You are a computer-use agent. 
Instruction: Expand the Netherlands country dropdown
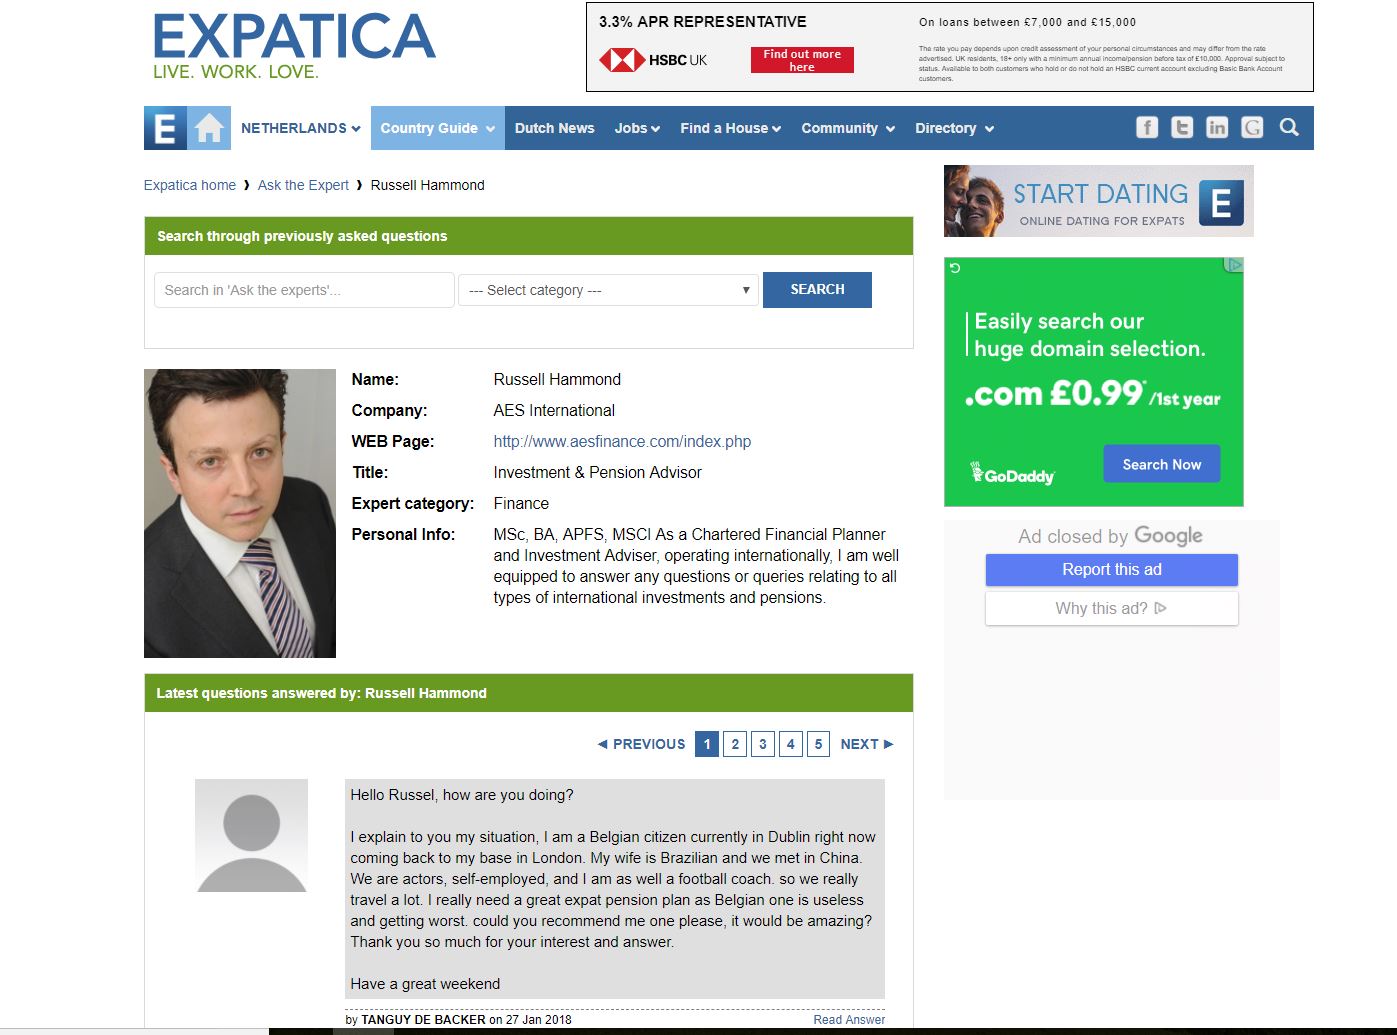[x=300, y=128]
